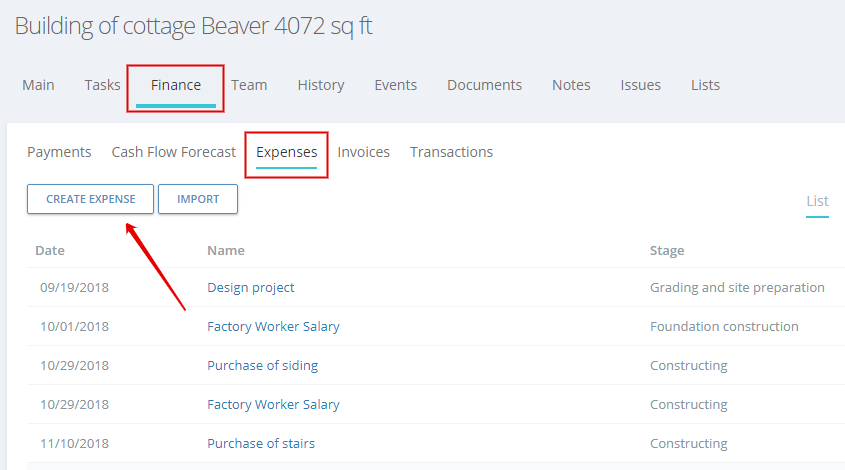Open the Documents tab
Screen dimensions: 845x470
[x=484, y=85]
